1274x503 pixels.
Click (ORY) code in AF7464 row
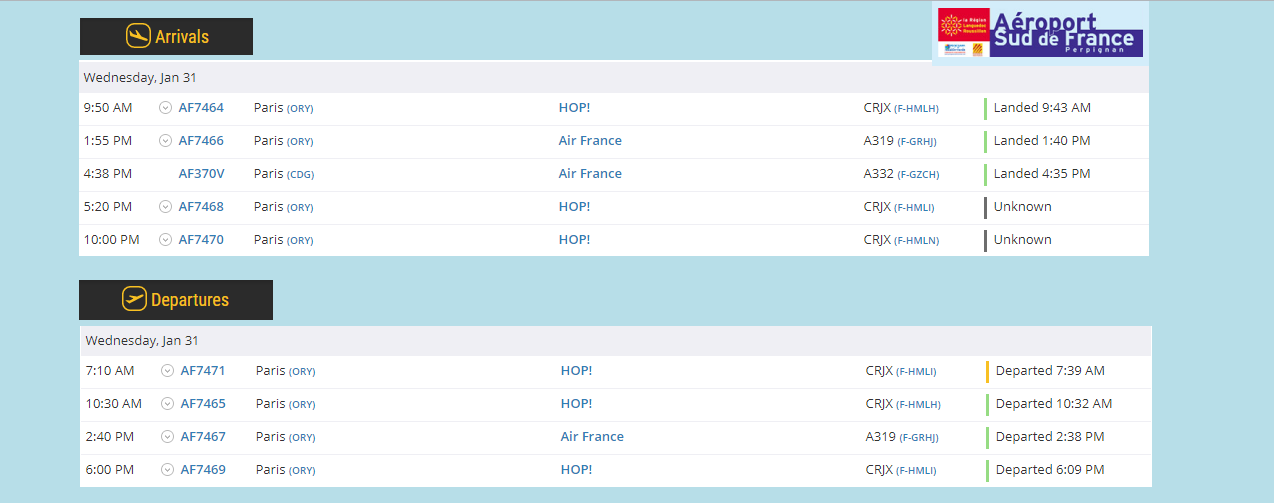pos(300,109)
